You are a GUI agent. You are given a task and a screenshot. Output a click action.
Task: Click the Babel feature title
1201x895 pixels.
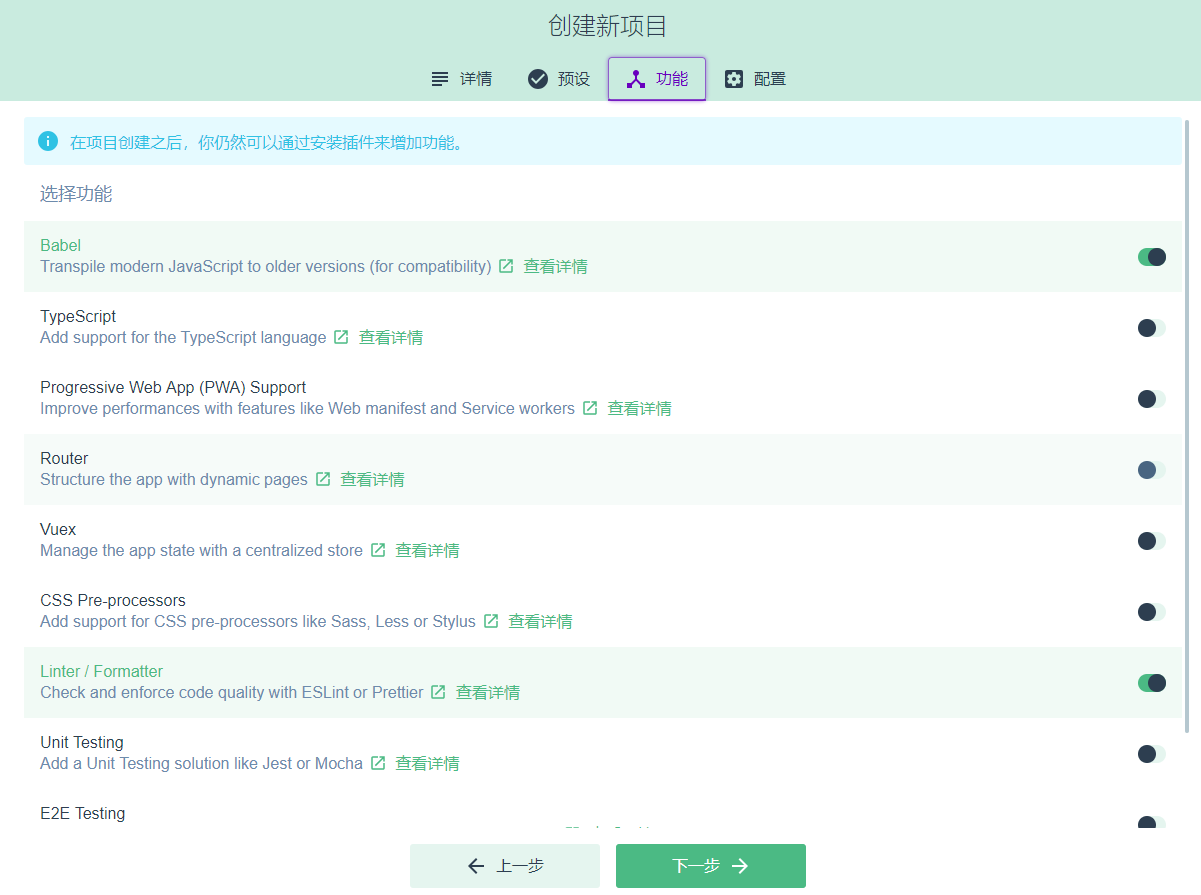pos(60,245)
